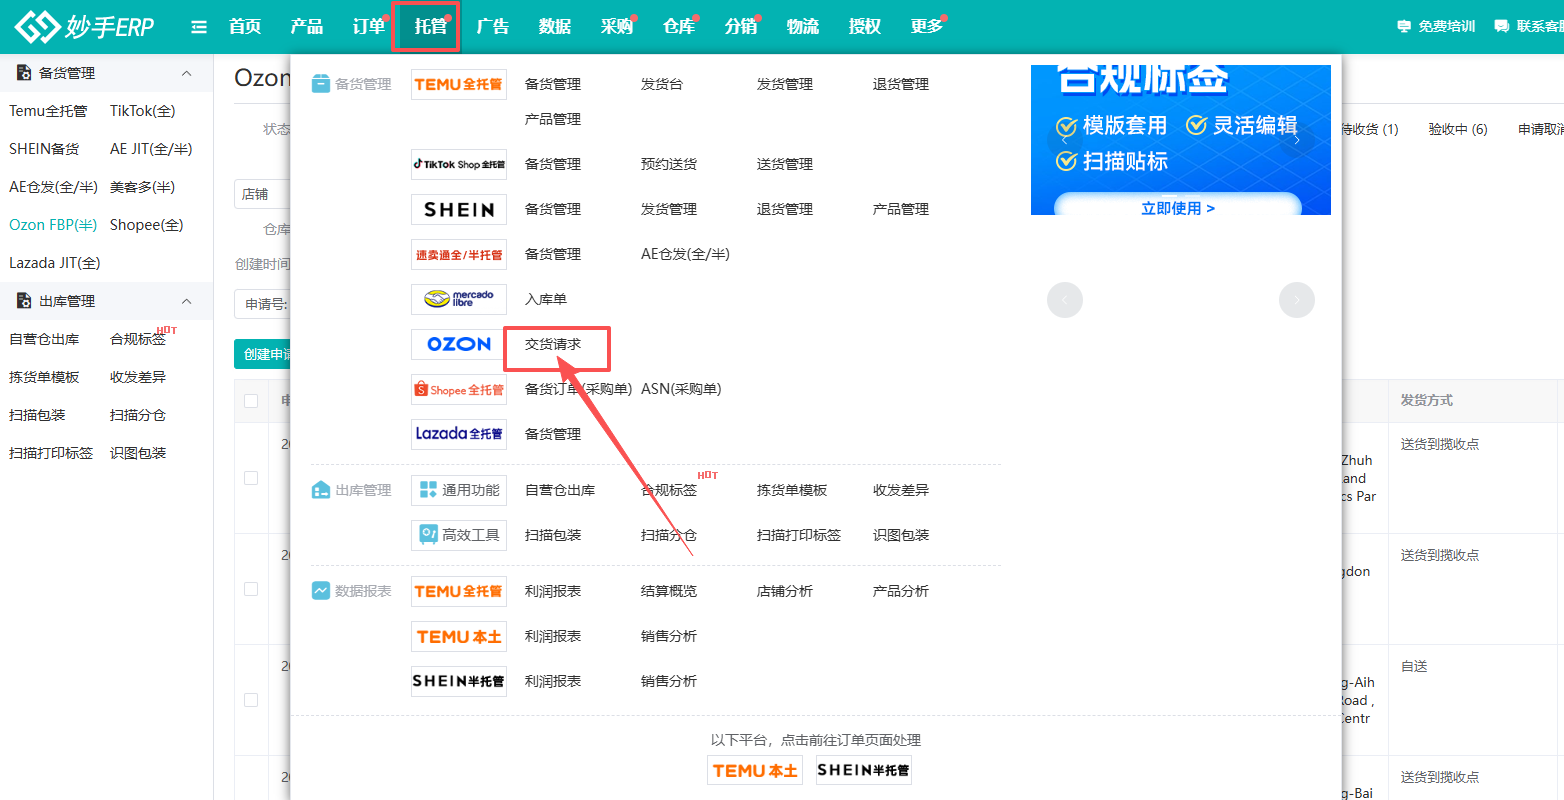This screenshot has width=1564, height=800.
Task: Select Lazada JIT(全) in sidebar
Action: (x=55, y=263)
